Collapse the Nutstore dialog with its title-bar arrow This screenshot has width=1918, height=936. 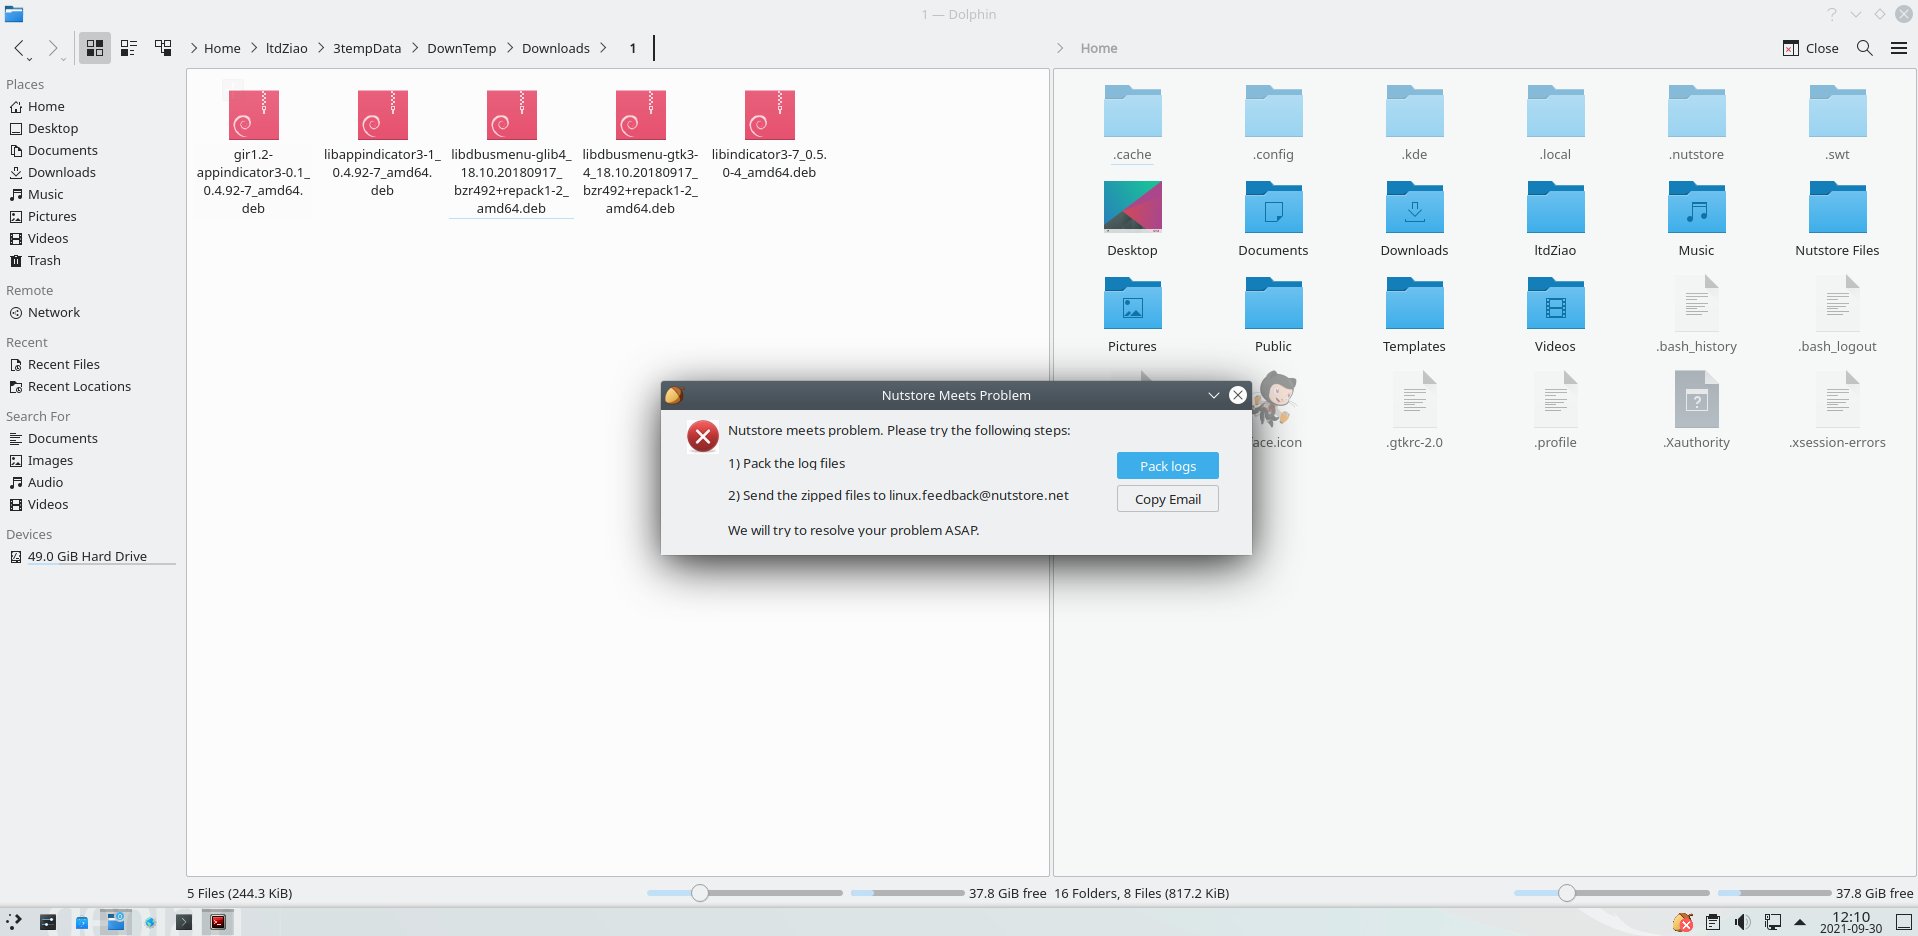(x=1213, y=395)
